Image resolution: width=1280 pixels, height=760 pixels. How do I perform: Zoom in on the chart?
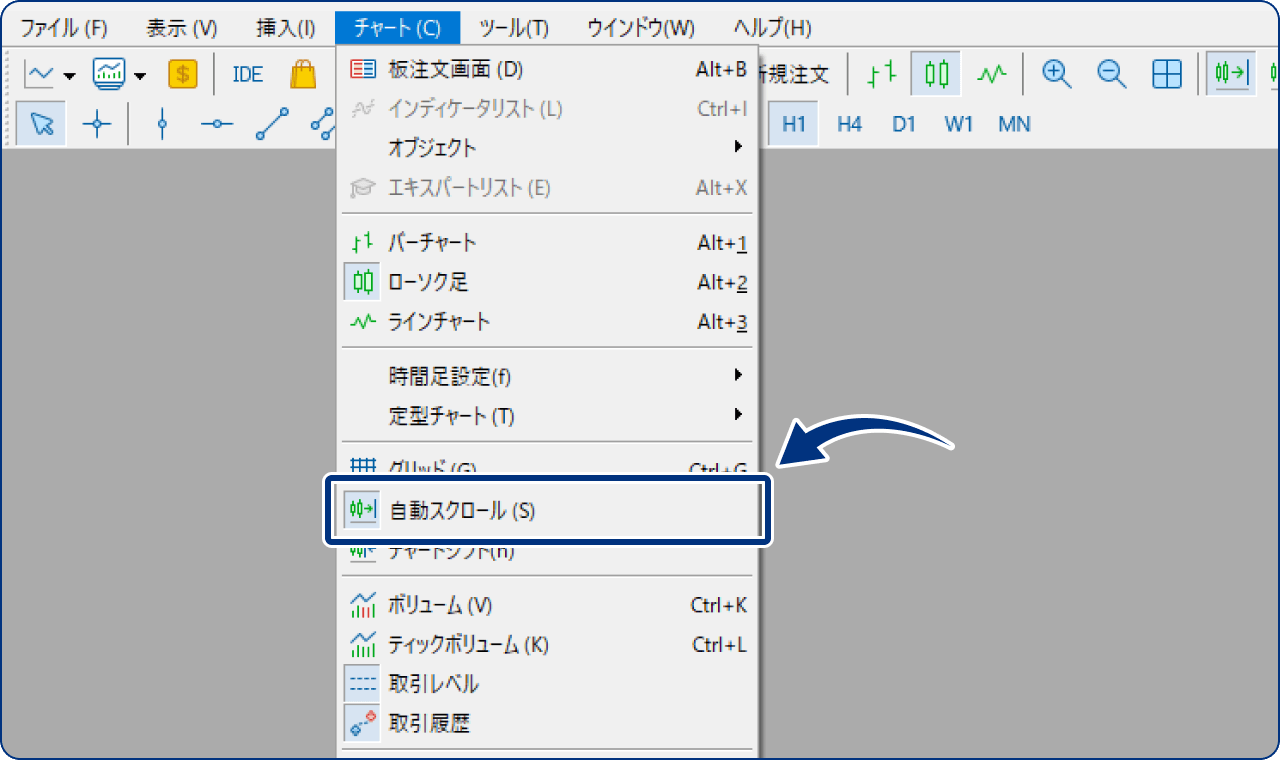1055,73
